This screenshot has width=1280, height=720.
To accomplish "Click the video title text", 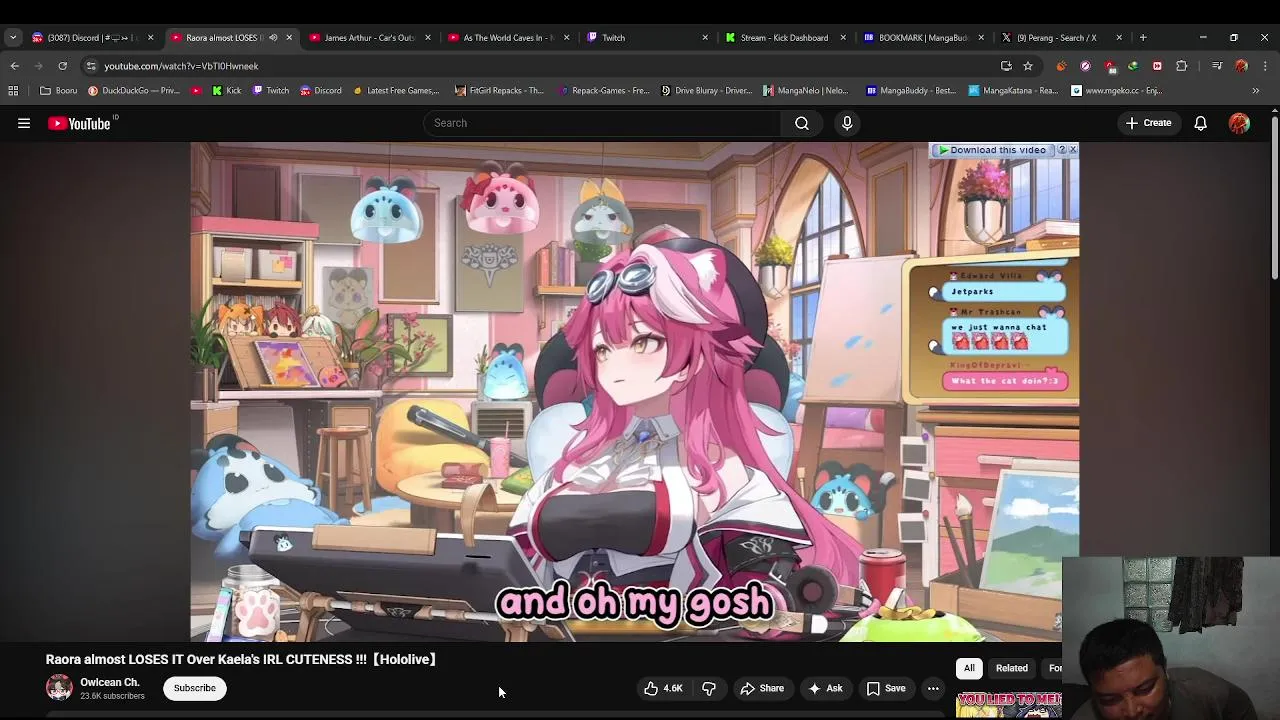I will click(241, 659).
